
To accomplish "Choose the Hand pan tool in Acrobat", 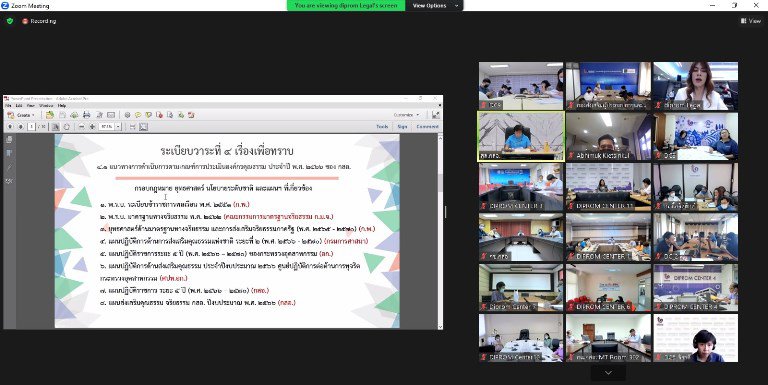I will coord(67,126).
